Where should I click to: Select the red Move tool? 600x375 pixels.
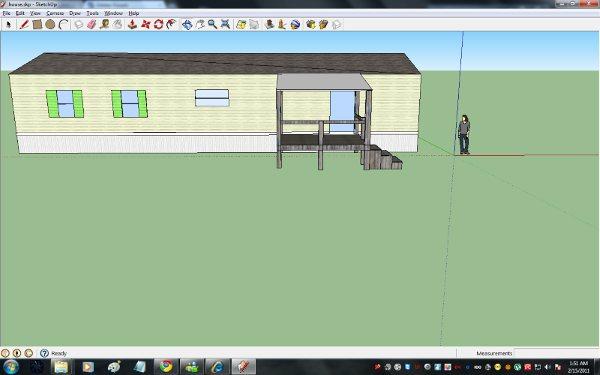point(145,24)
